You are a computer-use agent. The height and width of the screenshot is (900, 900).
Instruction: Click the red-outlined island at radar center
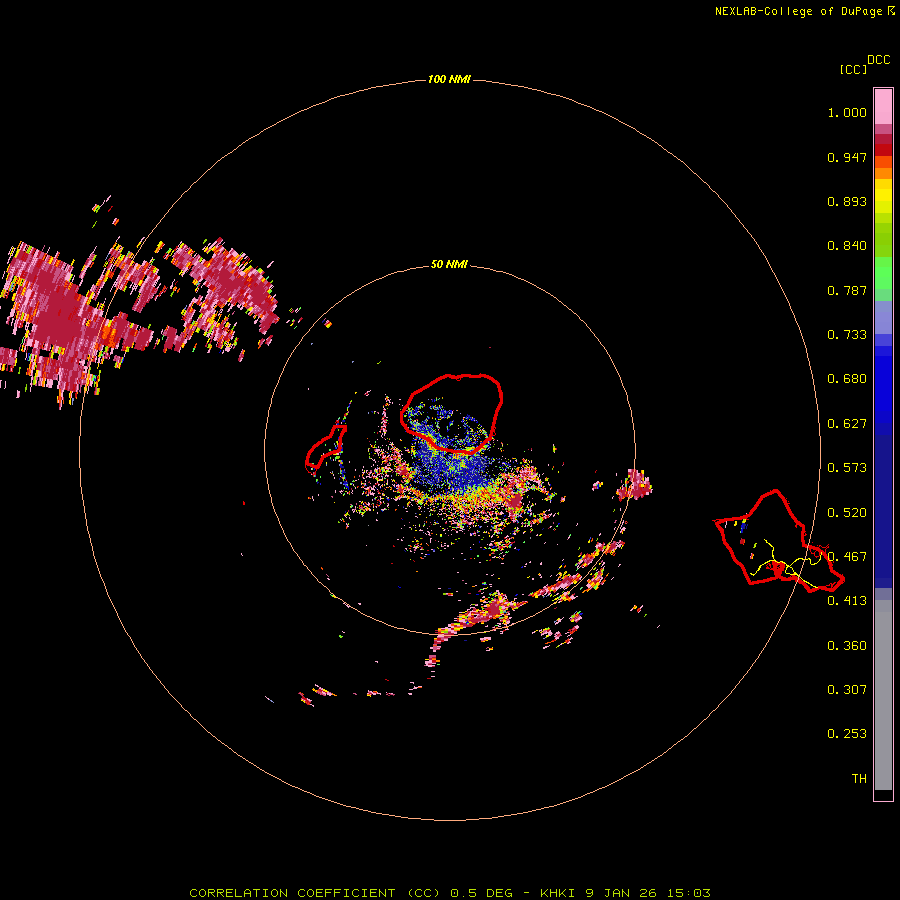(x=452, y=414)
